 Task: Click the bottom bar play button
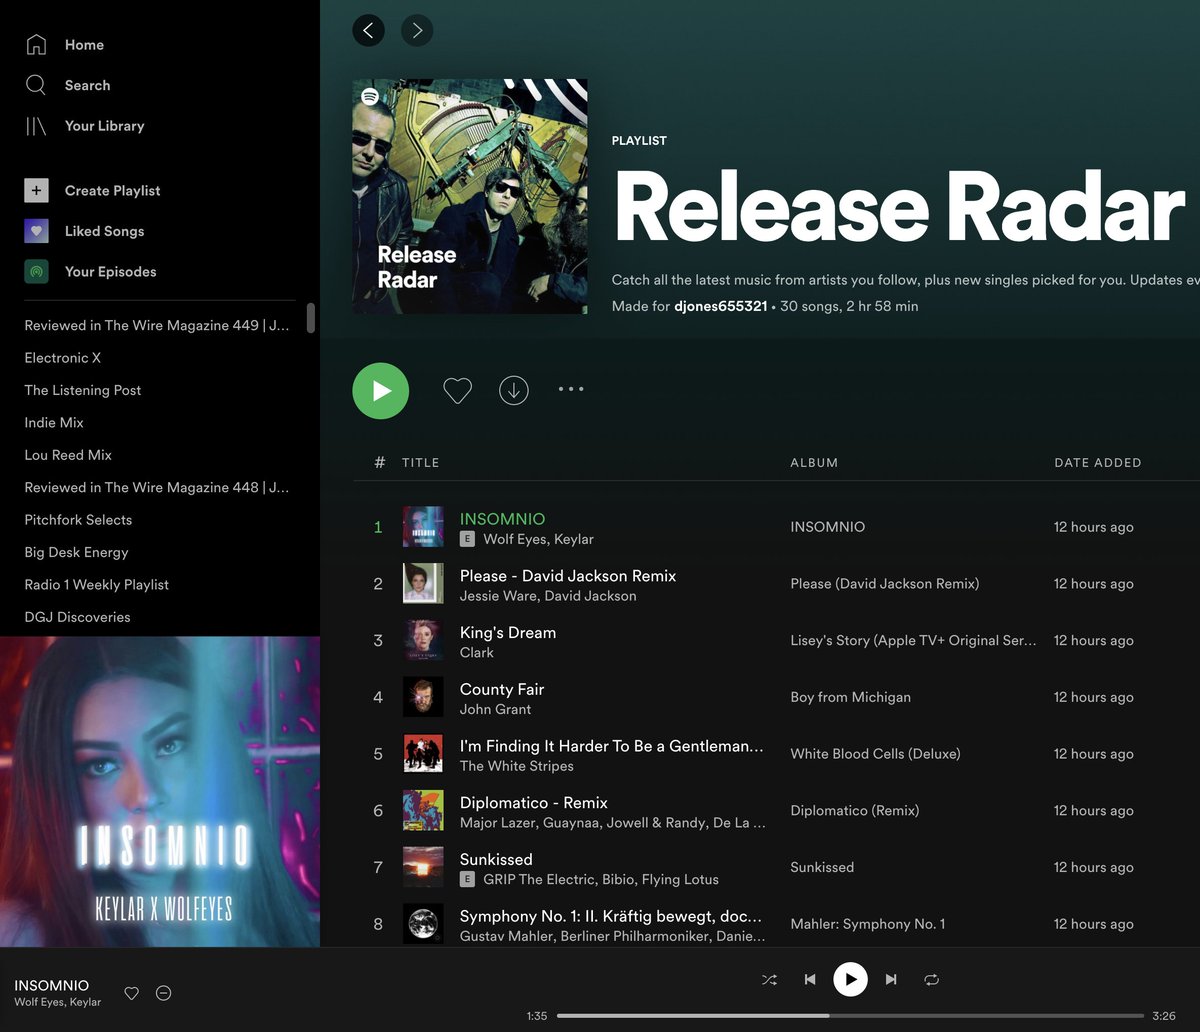point(851,980)
